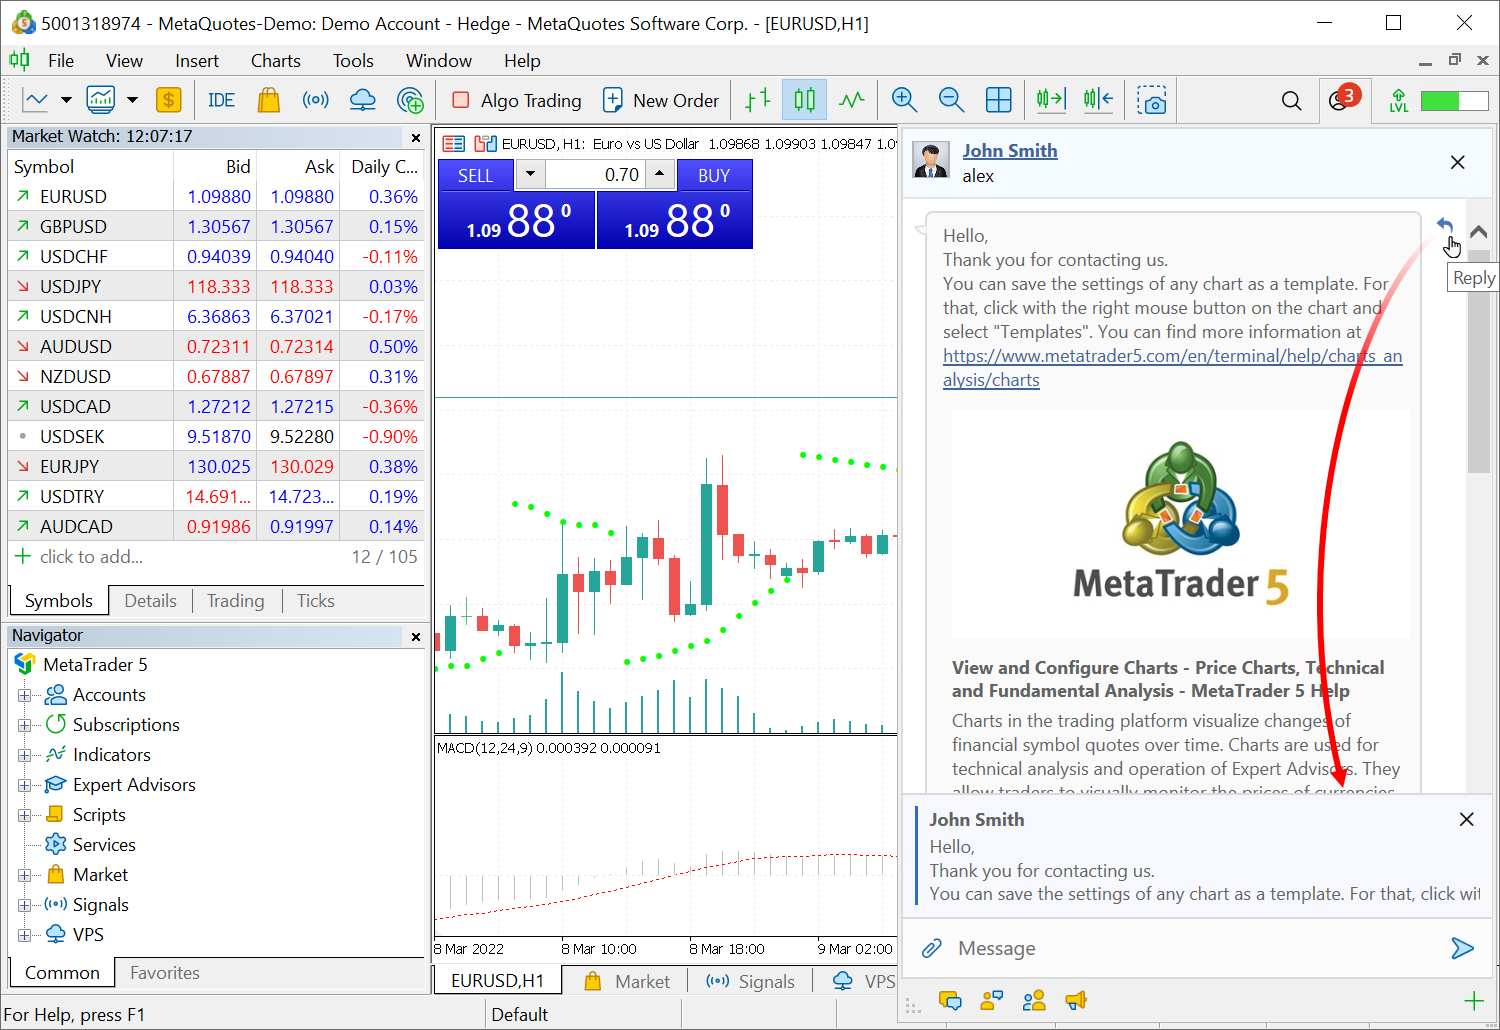
Task: Switch to the Ticks tab in Market Watch
Action: coord(315,601)
